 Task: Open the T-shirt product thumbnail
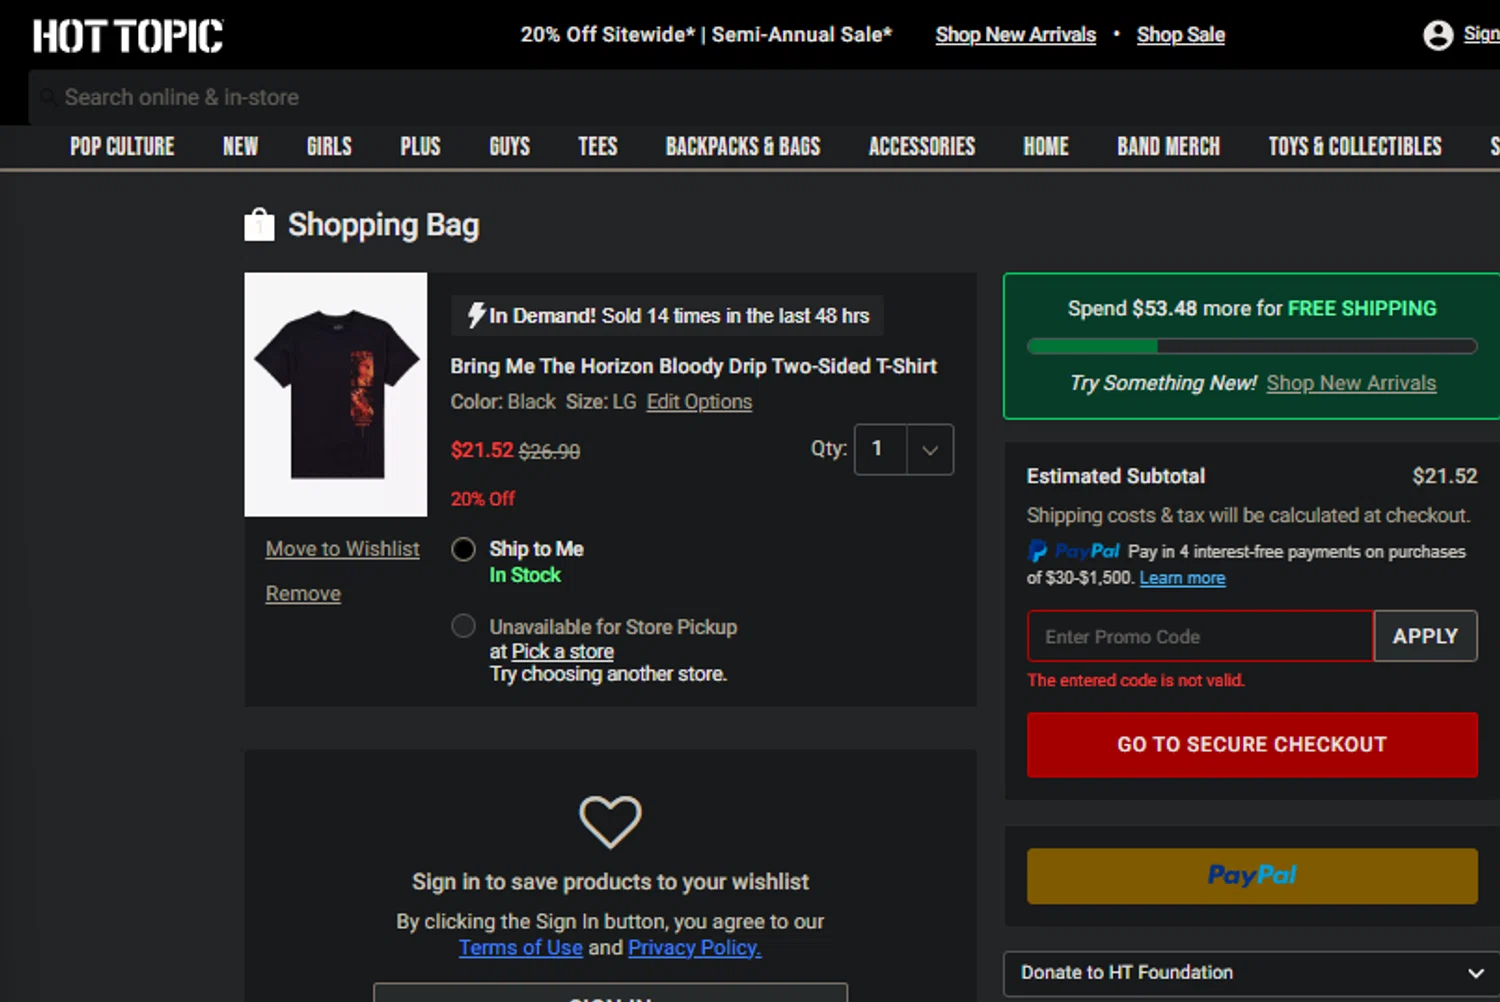click(x=336, y=395)
